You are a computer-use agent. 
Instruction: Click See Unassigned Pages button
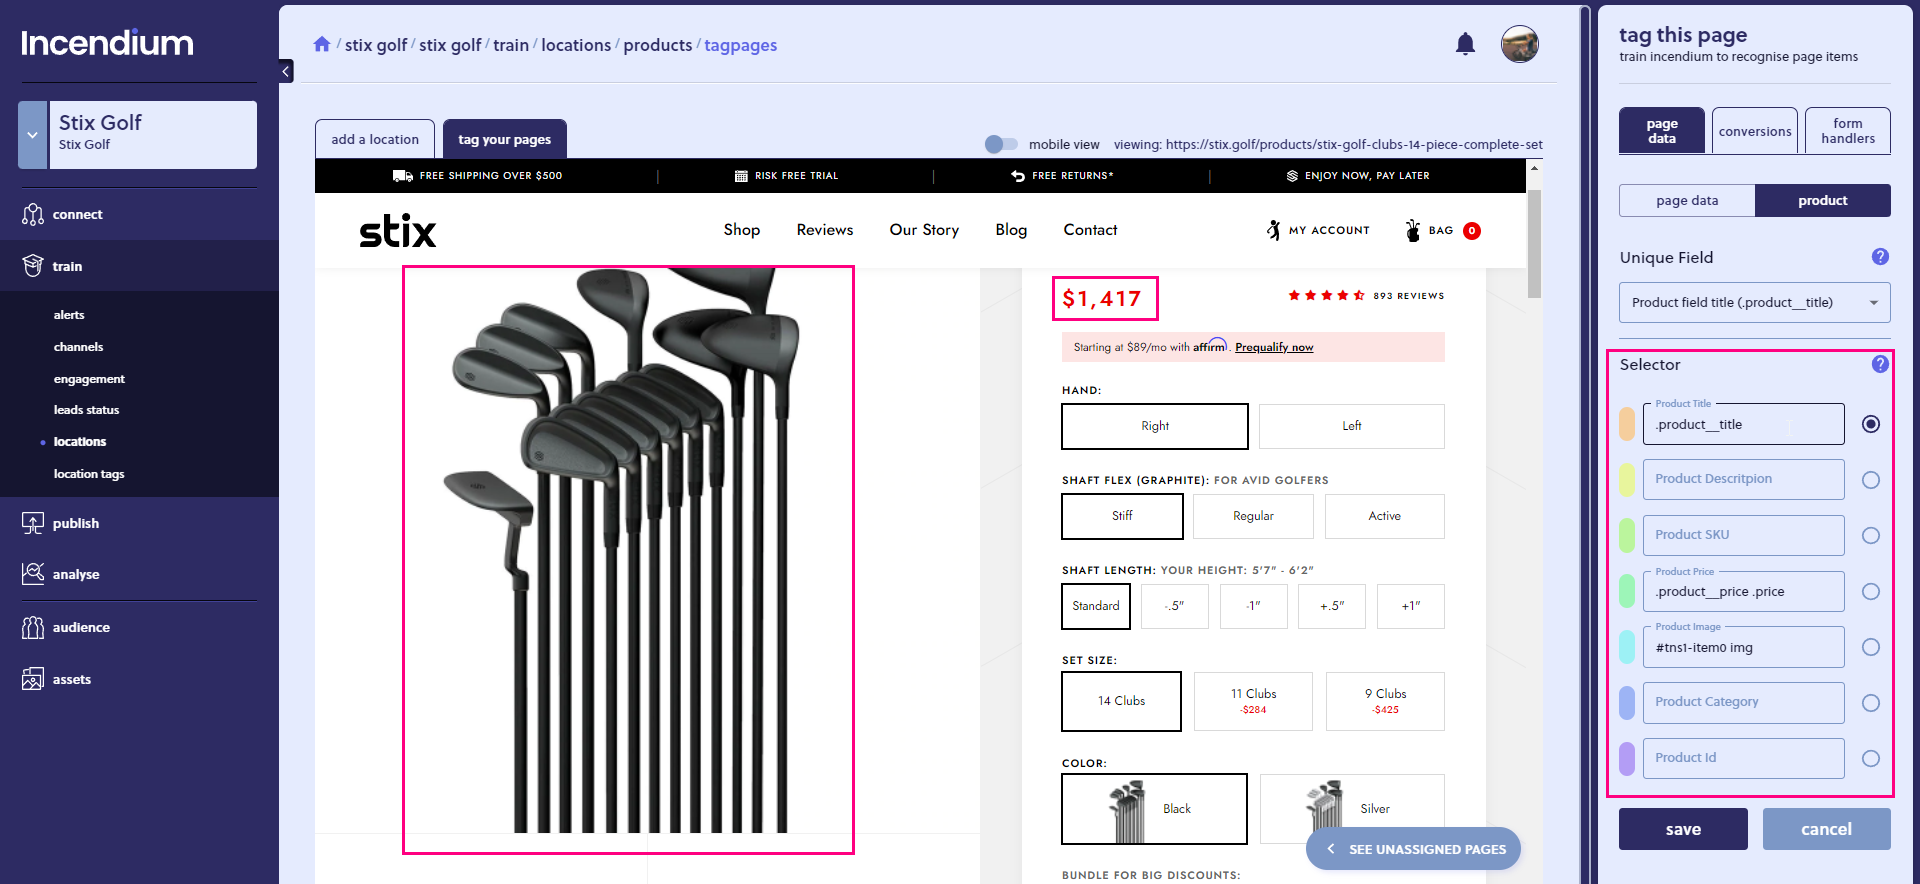coord(1413,849)
